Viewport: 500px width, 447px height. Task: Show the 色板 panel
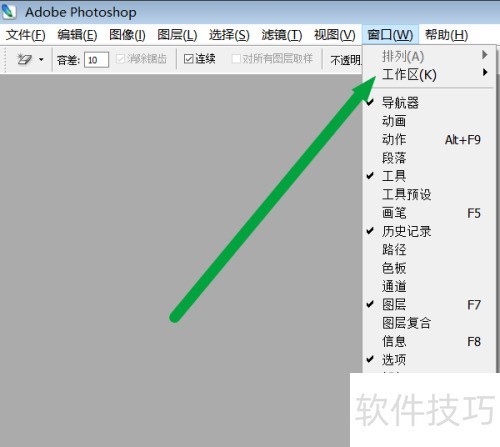tap(428, 268)
